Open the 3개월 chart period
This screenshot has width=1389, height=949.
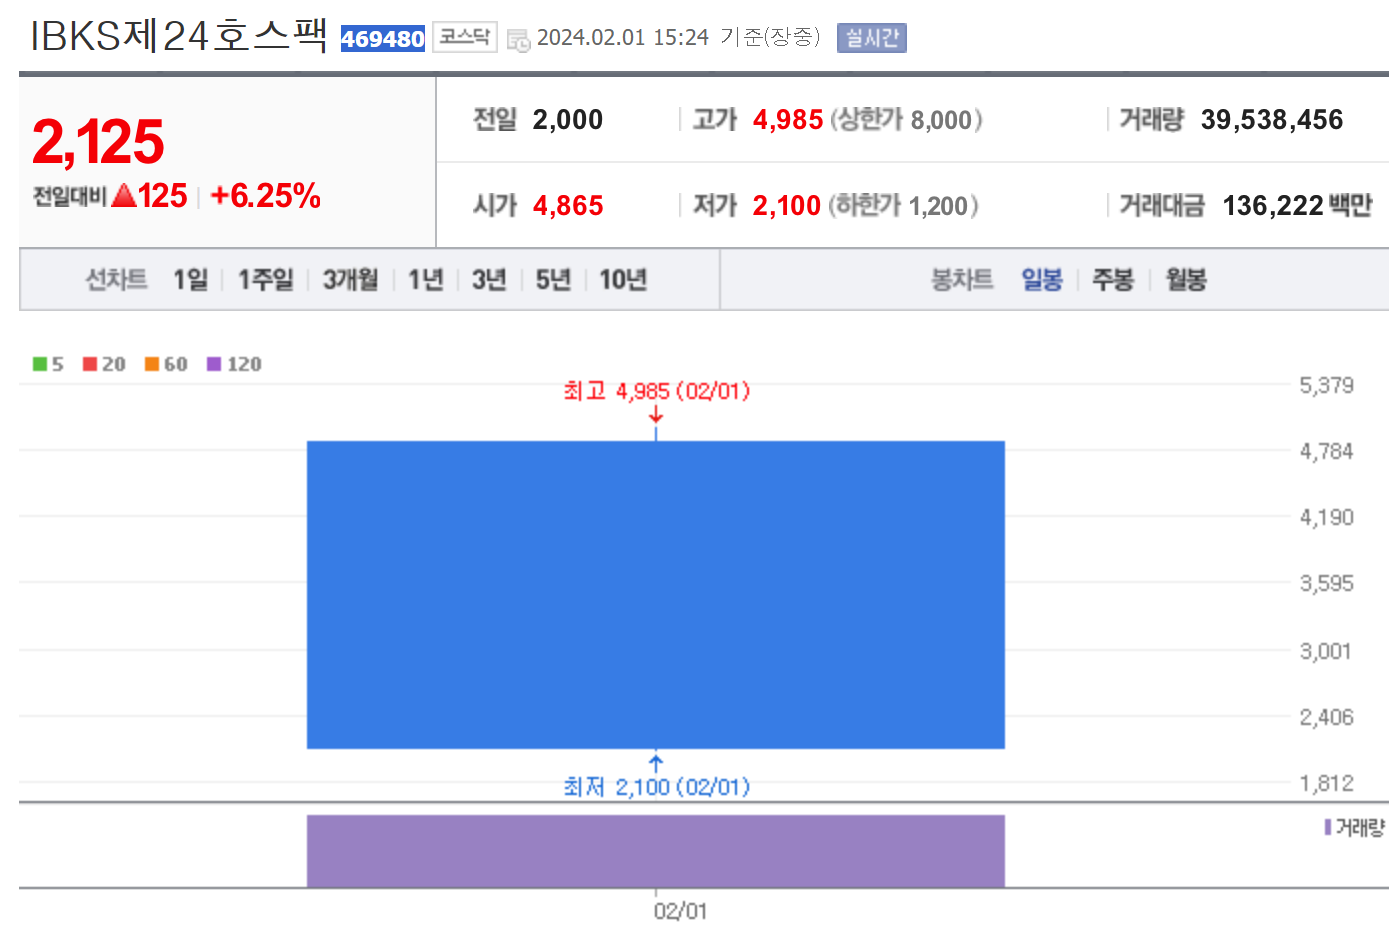[349, 280]
